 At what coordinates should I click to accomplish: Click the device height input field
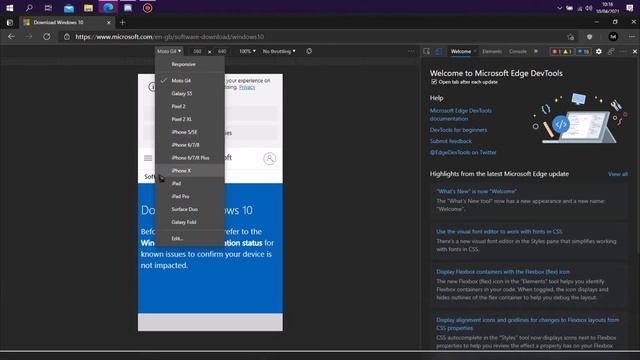click(x=222, y=51)
